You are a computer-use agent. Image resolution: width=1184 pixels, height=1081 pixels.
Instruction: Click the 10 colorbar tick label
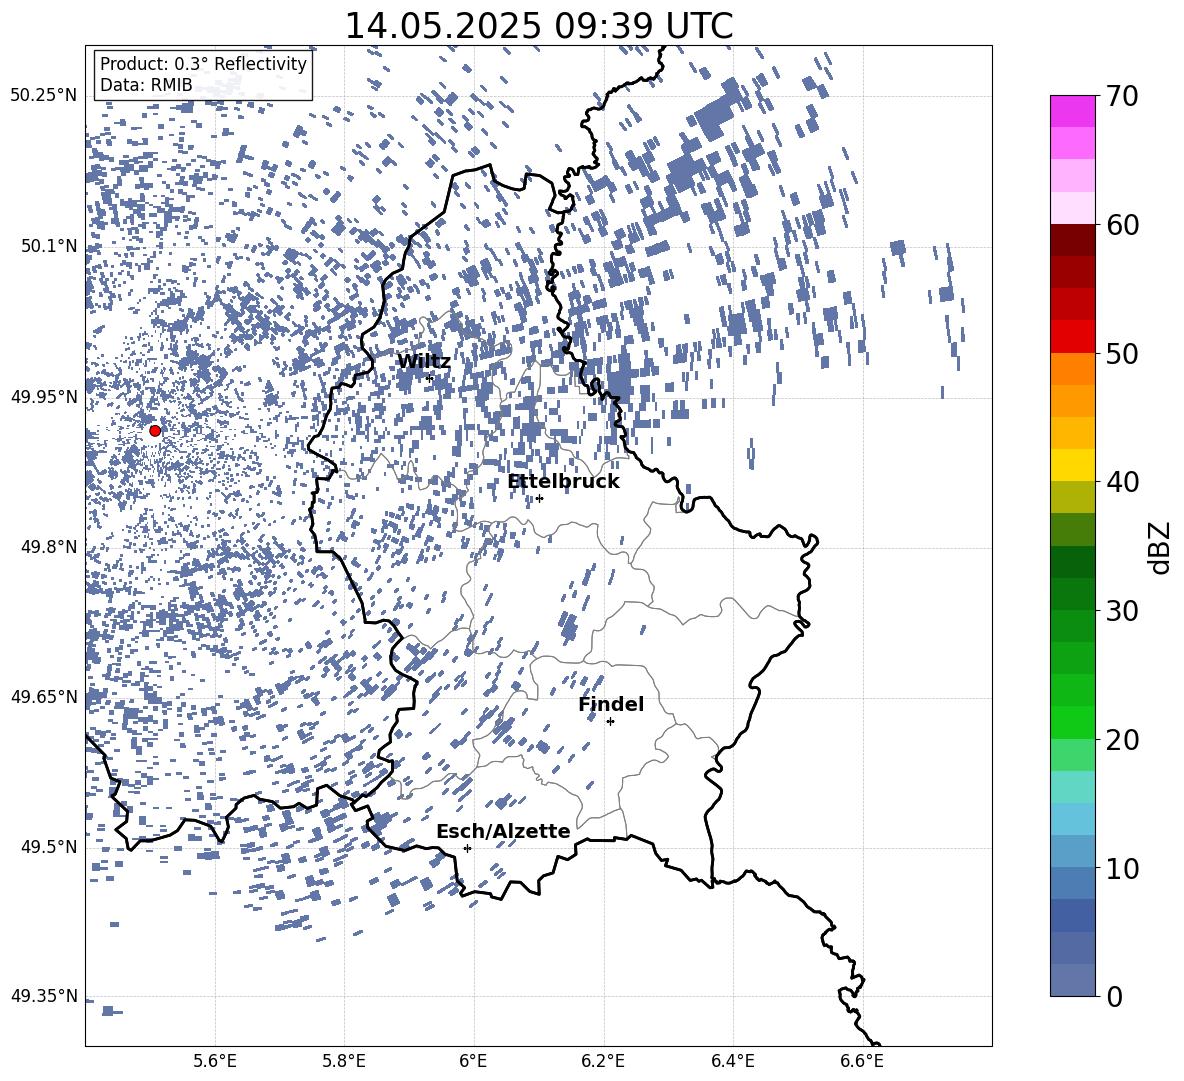coord(1122,868)
